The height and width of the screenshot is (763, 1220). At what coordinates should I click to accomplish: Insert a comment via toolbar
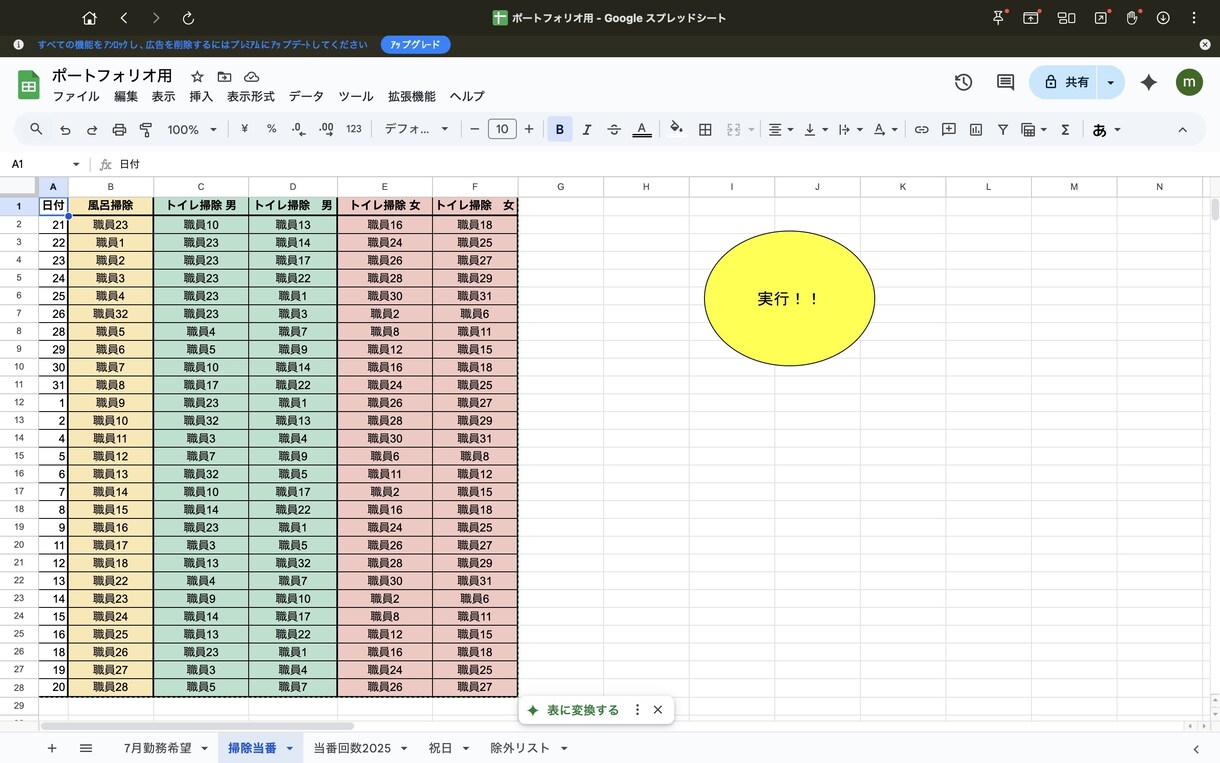point(949,129)
